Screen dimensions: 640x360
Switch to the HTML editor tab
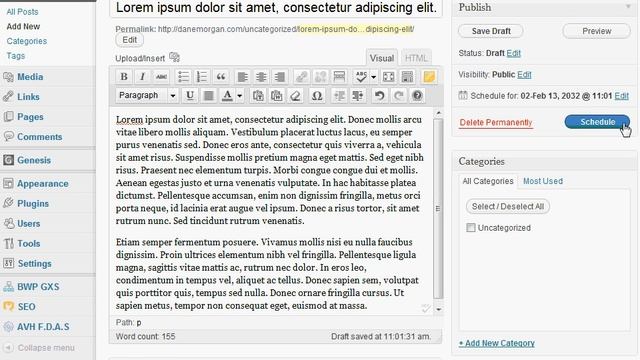(x=416, y=58)
